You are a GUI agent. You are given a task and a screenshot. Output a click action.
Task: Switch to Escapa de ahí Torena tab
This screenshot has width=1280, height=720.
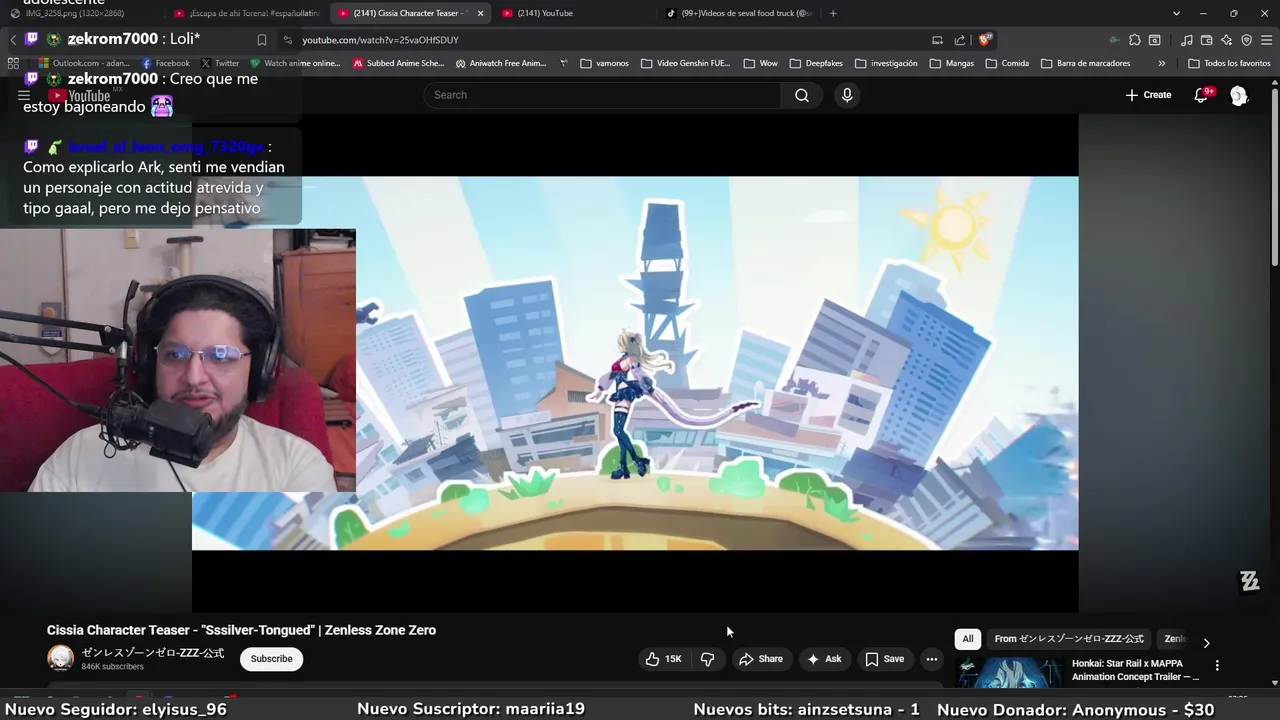click(x=246, y=13)
